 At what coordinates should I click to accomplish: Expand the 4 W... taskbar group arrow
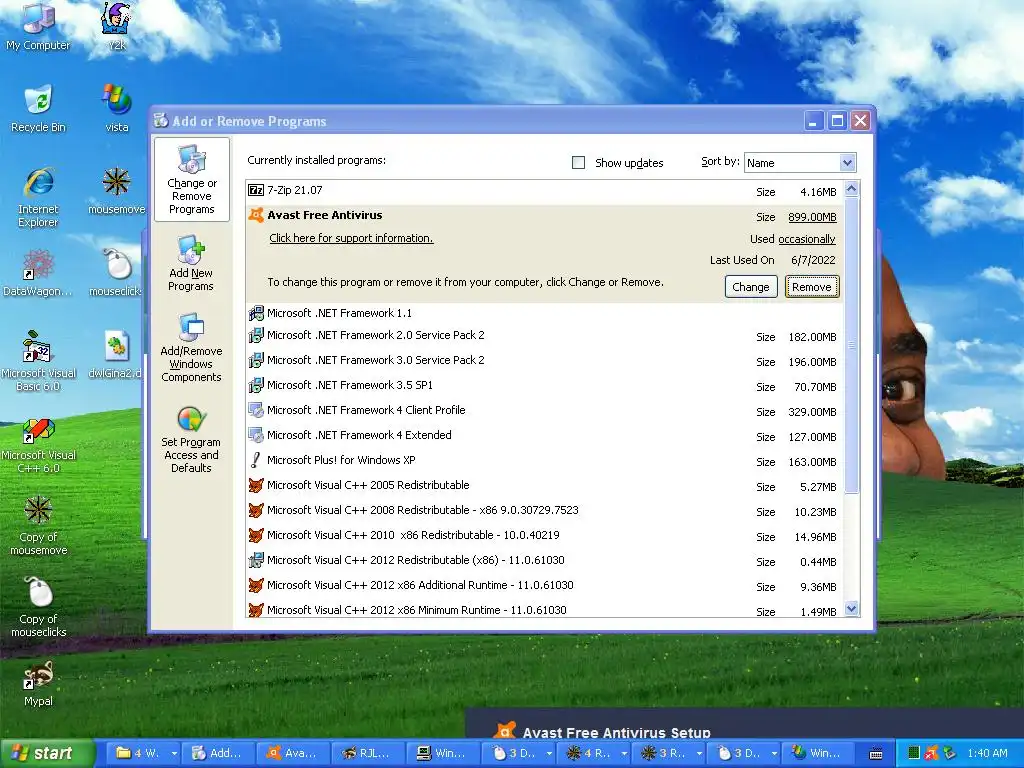pos(174,753)
